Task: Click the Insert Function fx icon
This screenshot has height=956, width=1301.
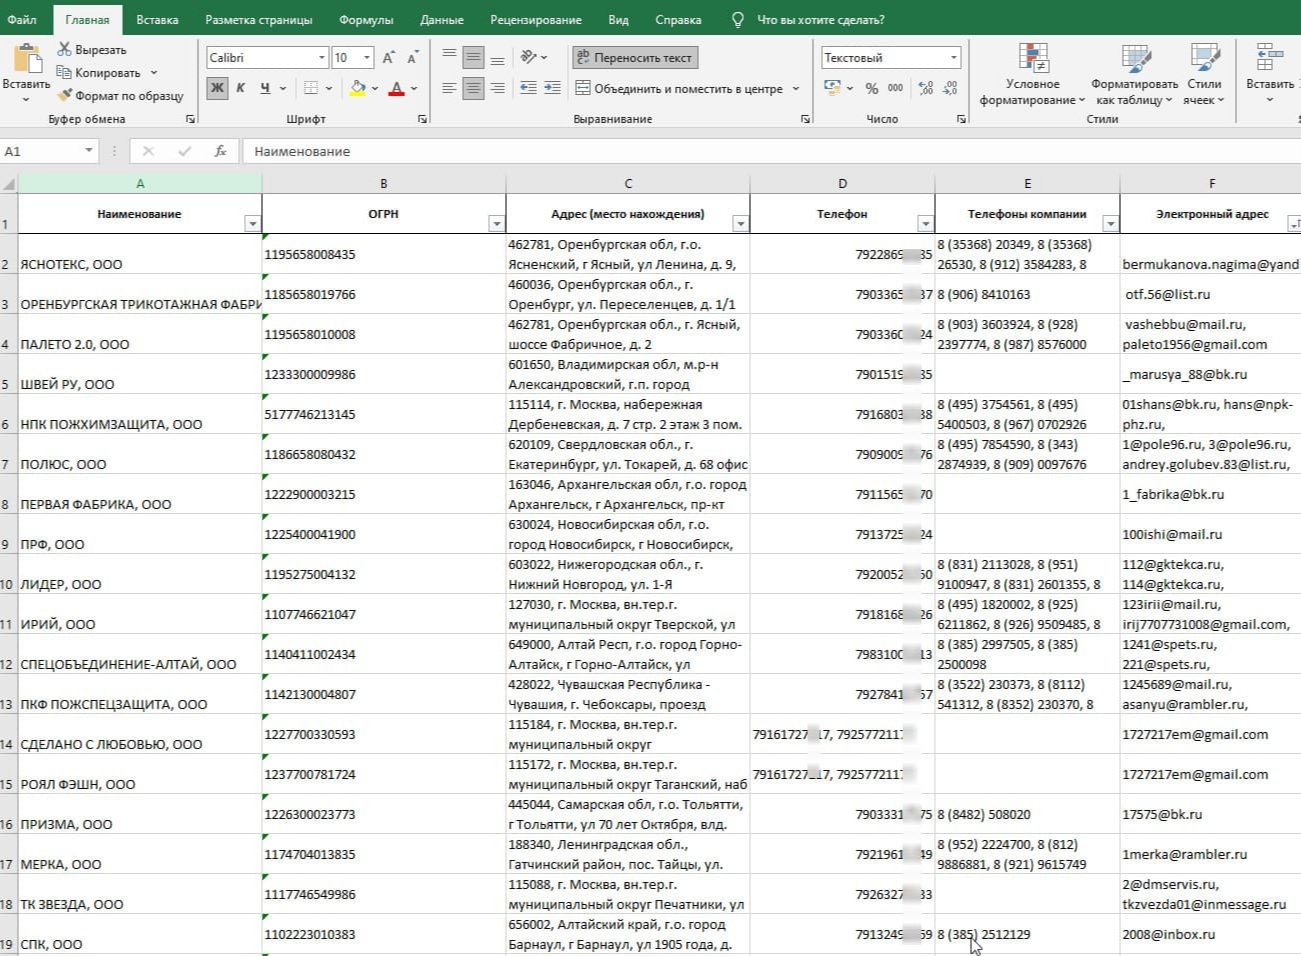Action: [220, 151]
